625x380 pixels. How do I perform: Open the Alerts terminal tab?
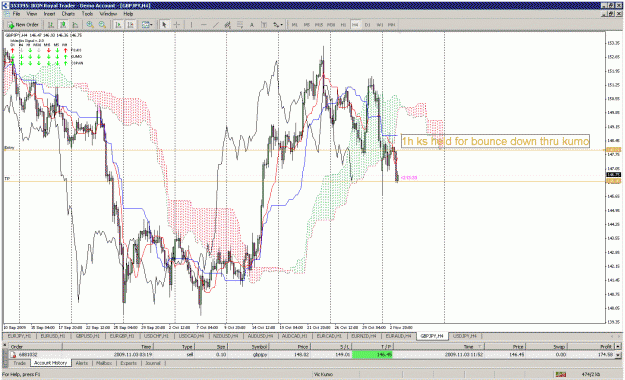click(82, 363)
